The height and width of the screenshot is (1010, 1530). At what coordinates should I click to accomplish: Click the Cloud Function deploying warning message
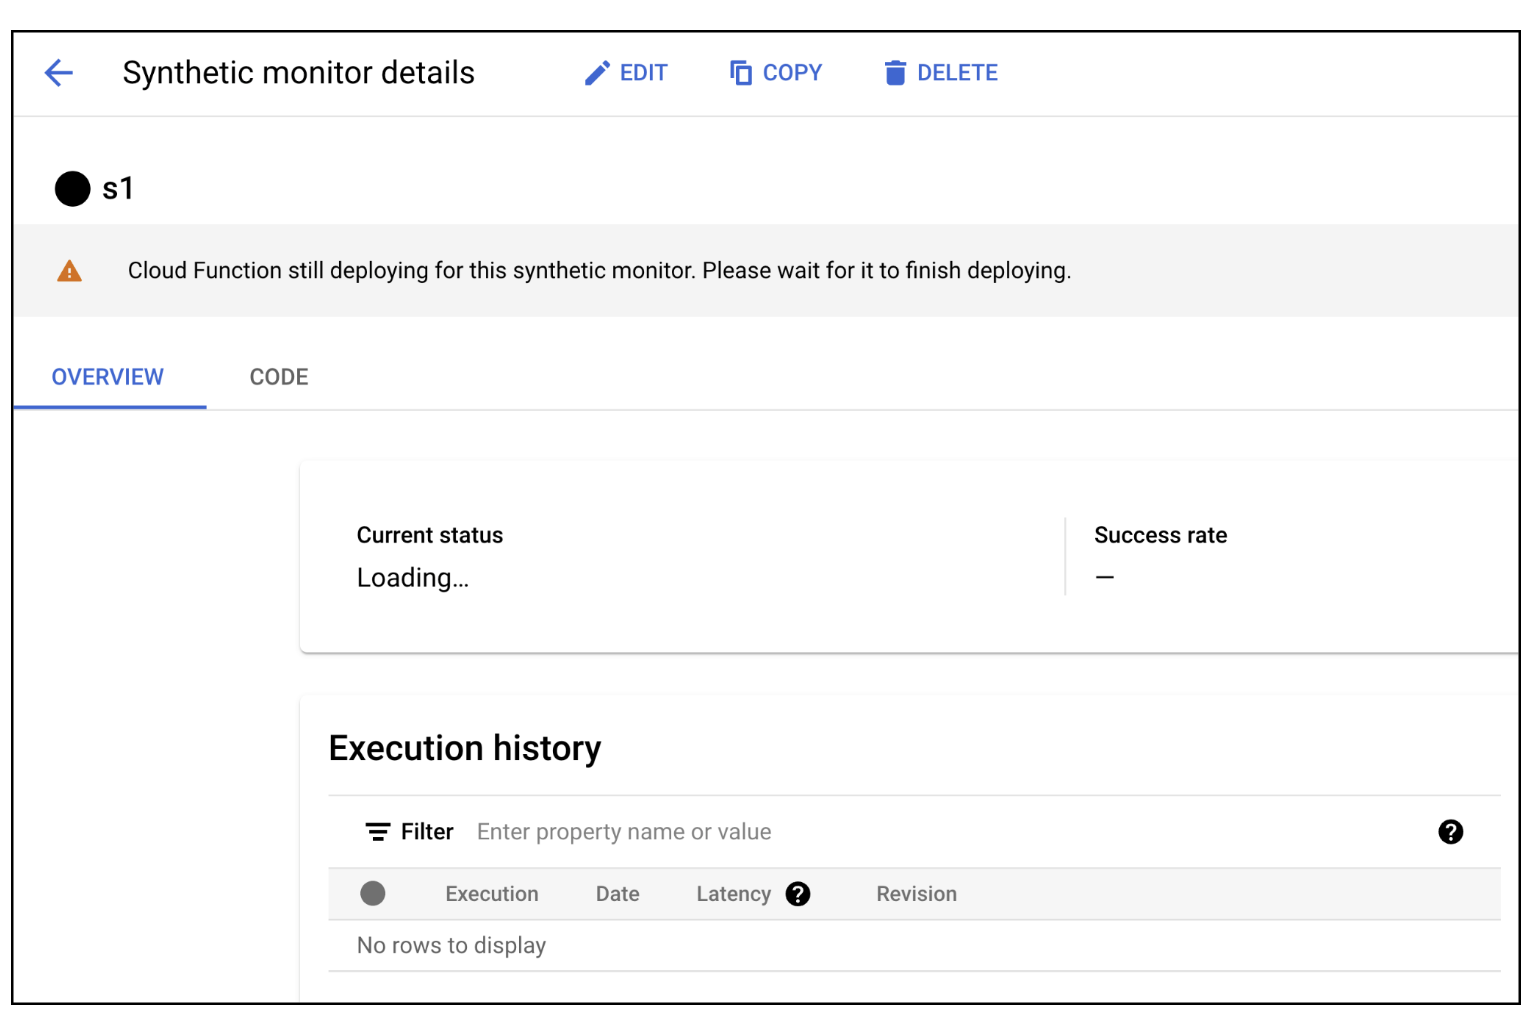coord(599,271)
